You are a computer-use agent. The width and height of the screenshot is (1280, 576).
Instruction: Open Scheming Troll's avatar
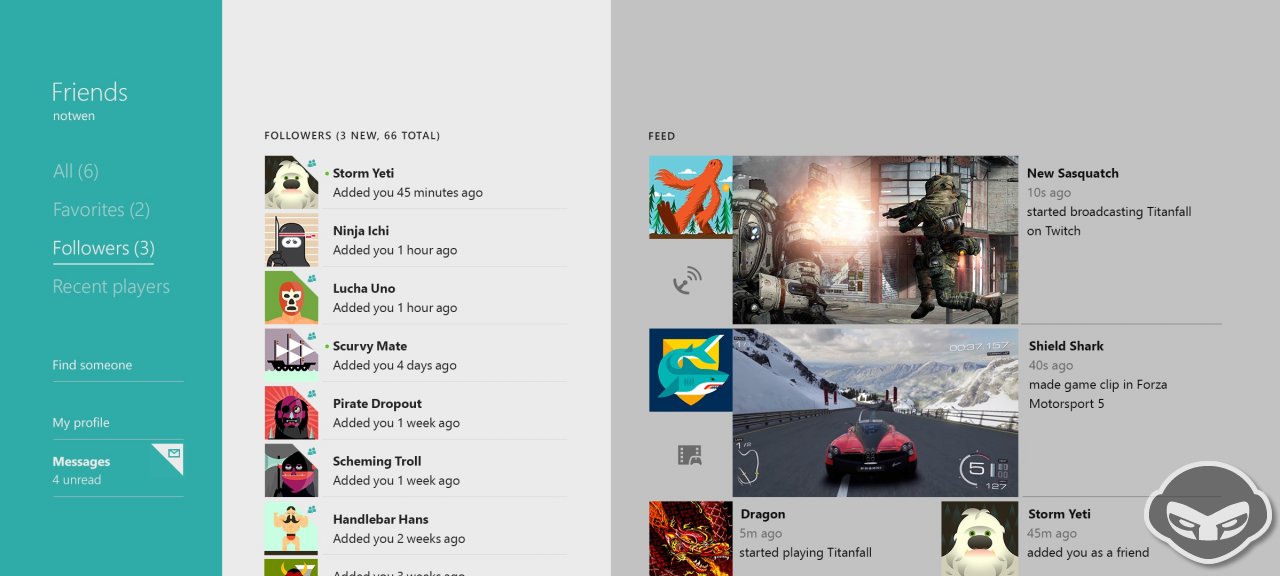coord(291,471)
